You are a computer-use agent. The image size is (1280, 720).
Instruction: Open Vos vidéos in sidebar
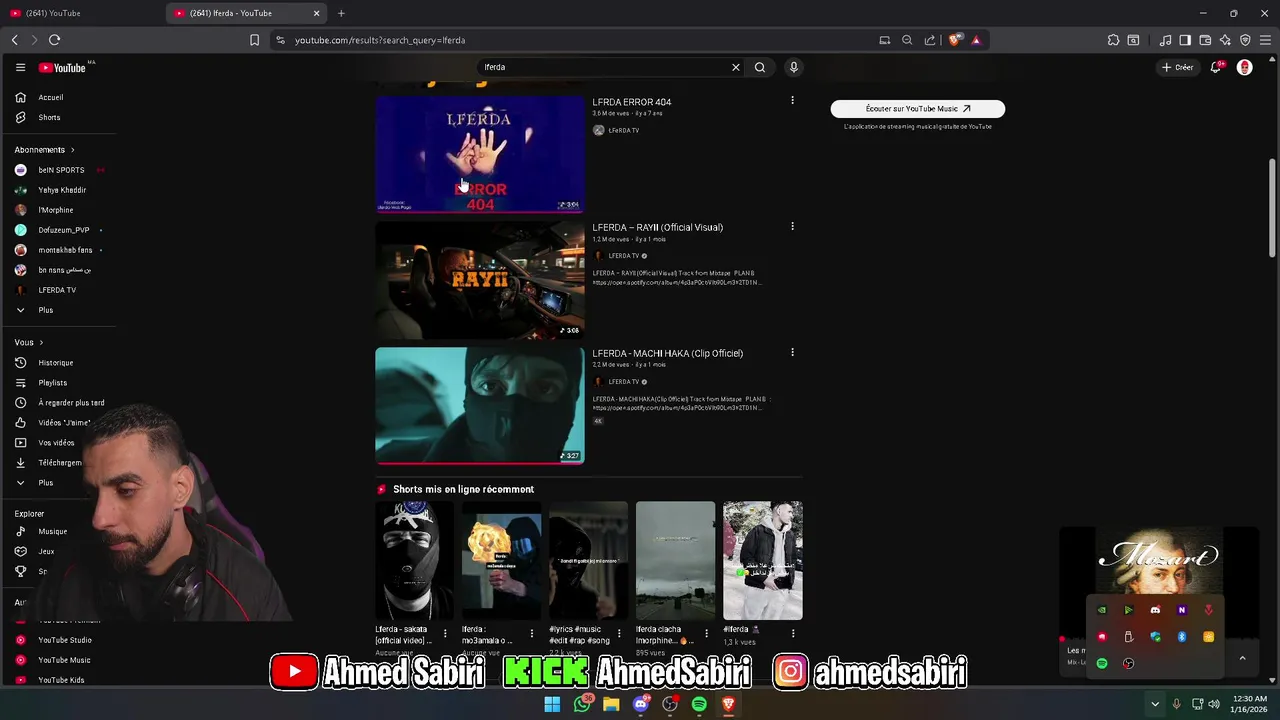click(x=58, y=443)
